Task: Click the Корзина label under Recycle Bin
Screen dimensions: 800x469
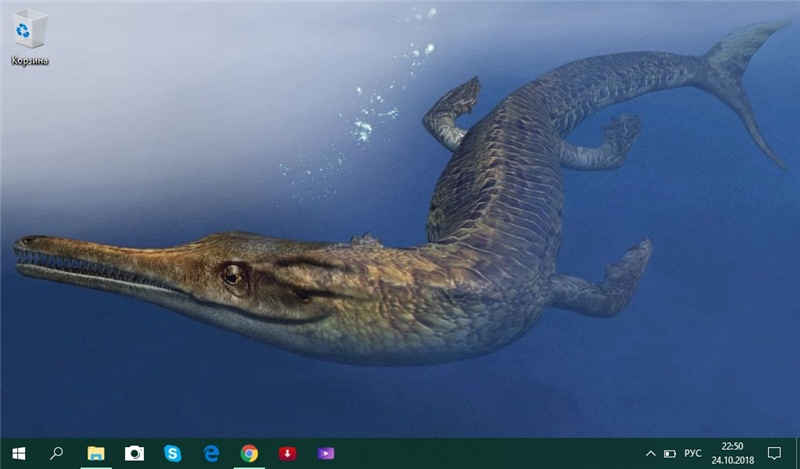Action: point(29,61)
